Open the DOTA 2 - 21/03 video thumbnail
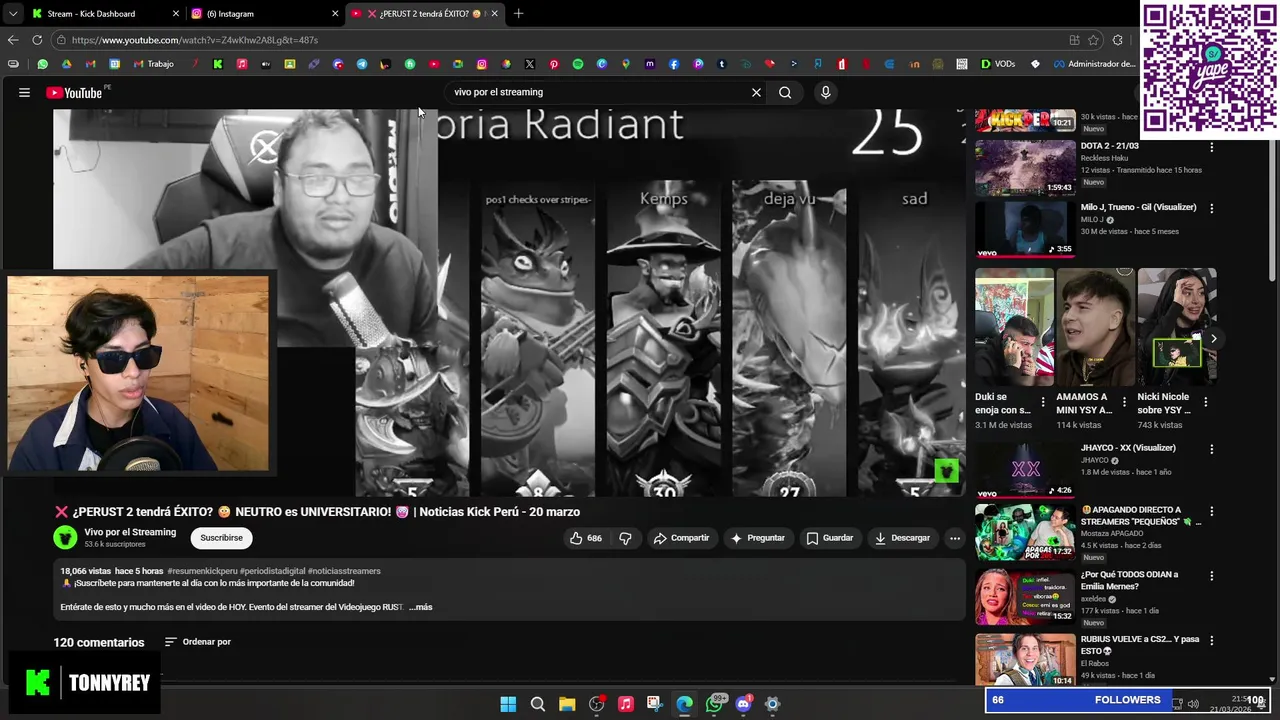 (1025, 168)
